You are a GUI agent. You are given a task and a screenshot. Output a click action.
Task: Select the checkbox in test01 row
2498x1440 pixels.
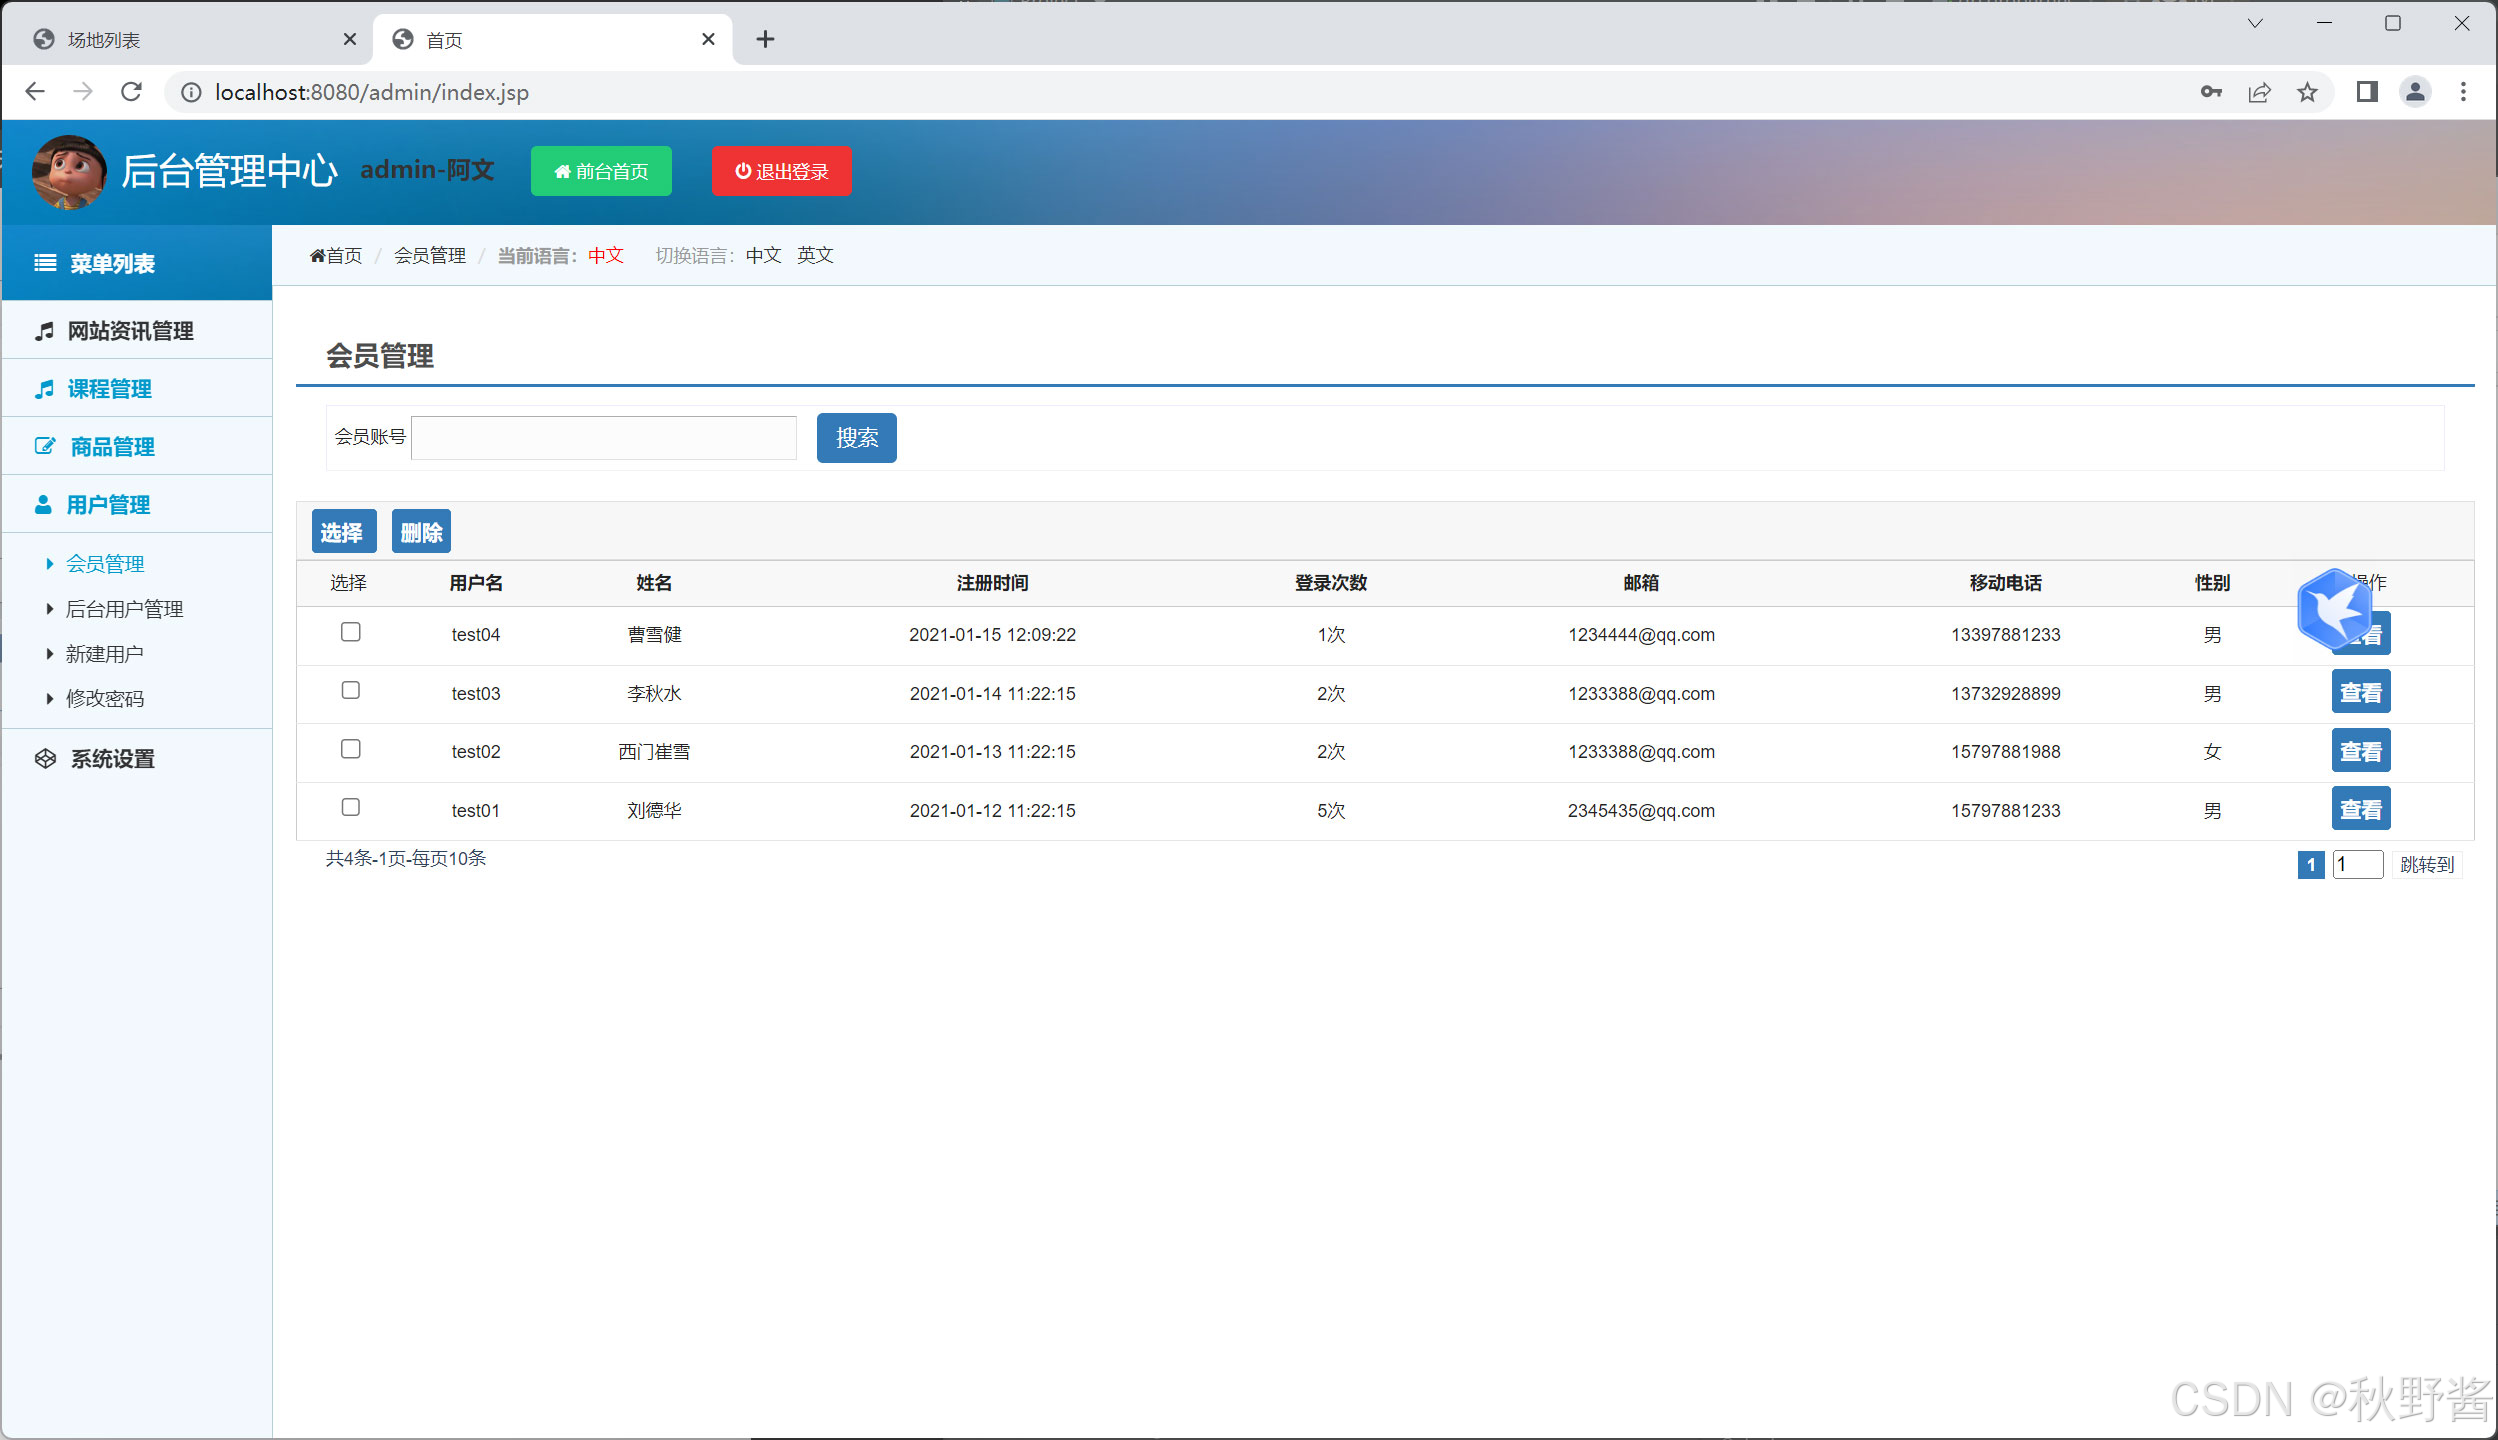(351, 807)
